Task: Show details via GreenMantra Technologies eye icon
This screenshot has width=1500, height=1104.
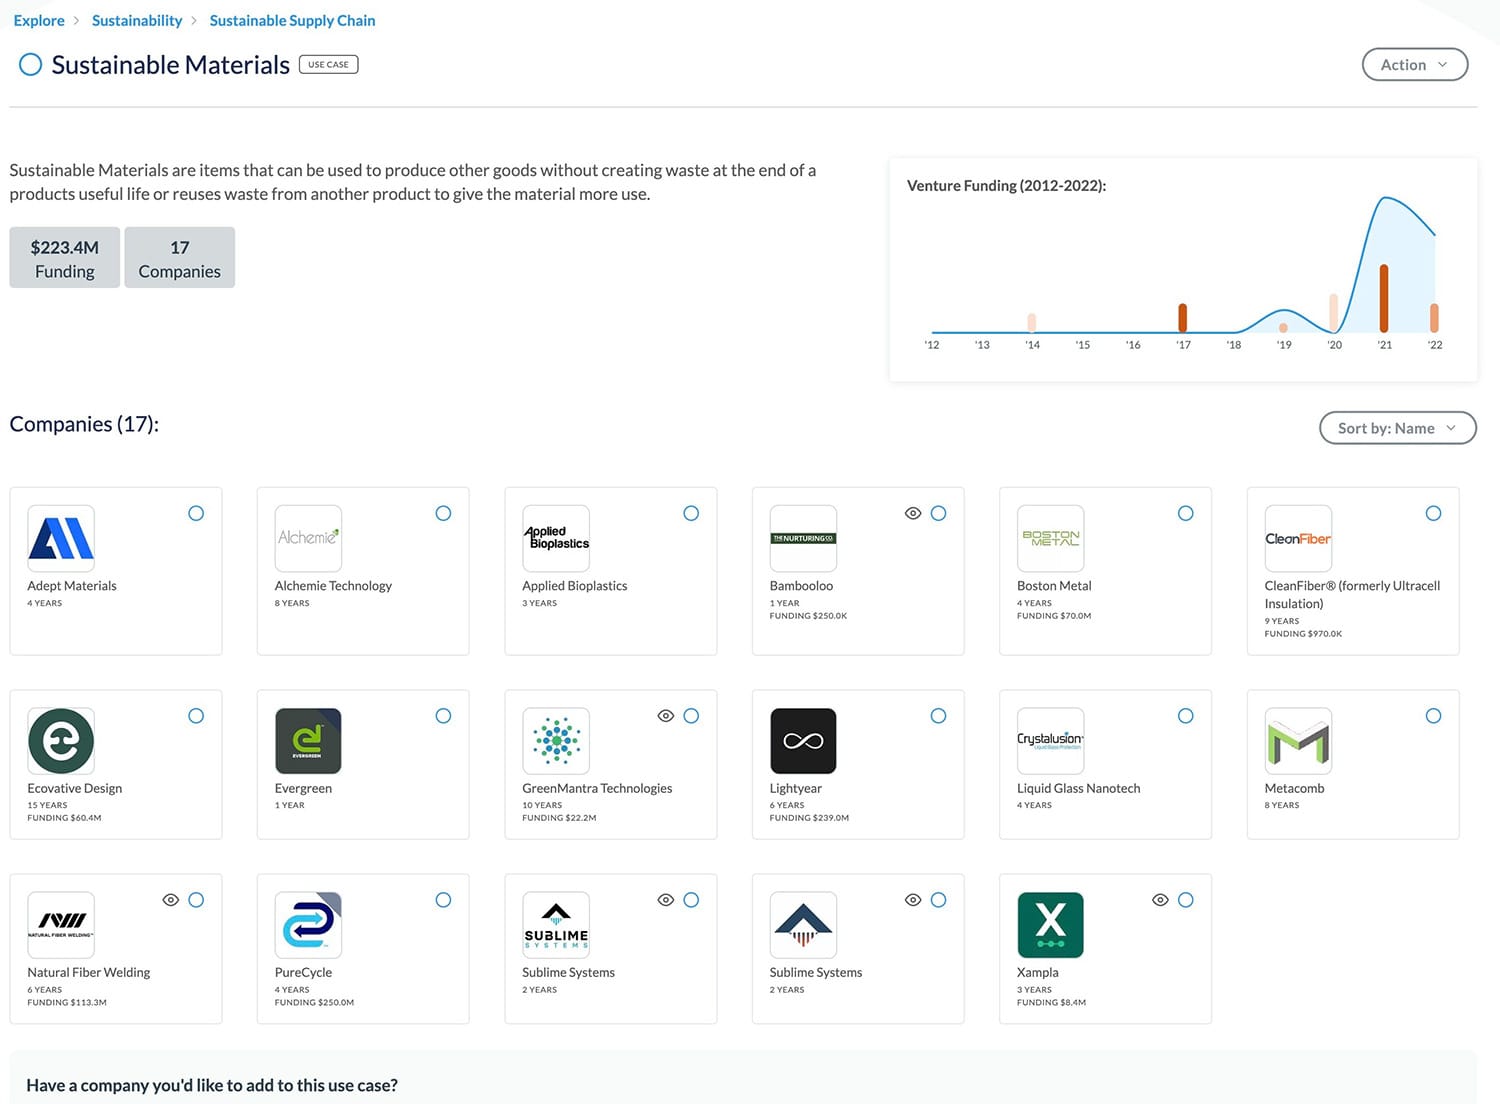Action: (665, 715)
